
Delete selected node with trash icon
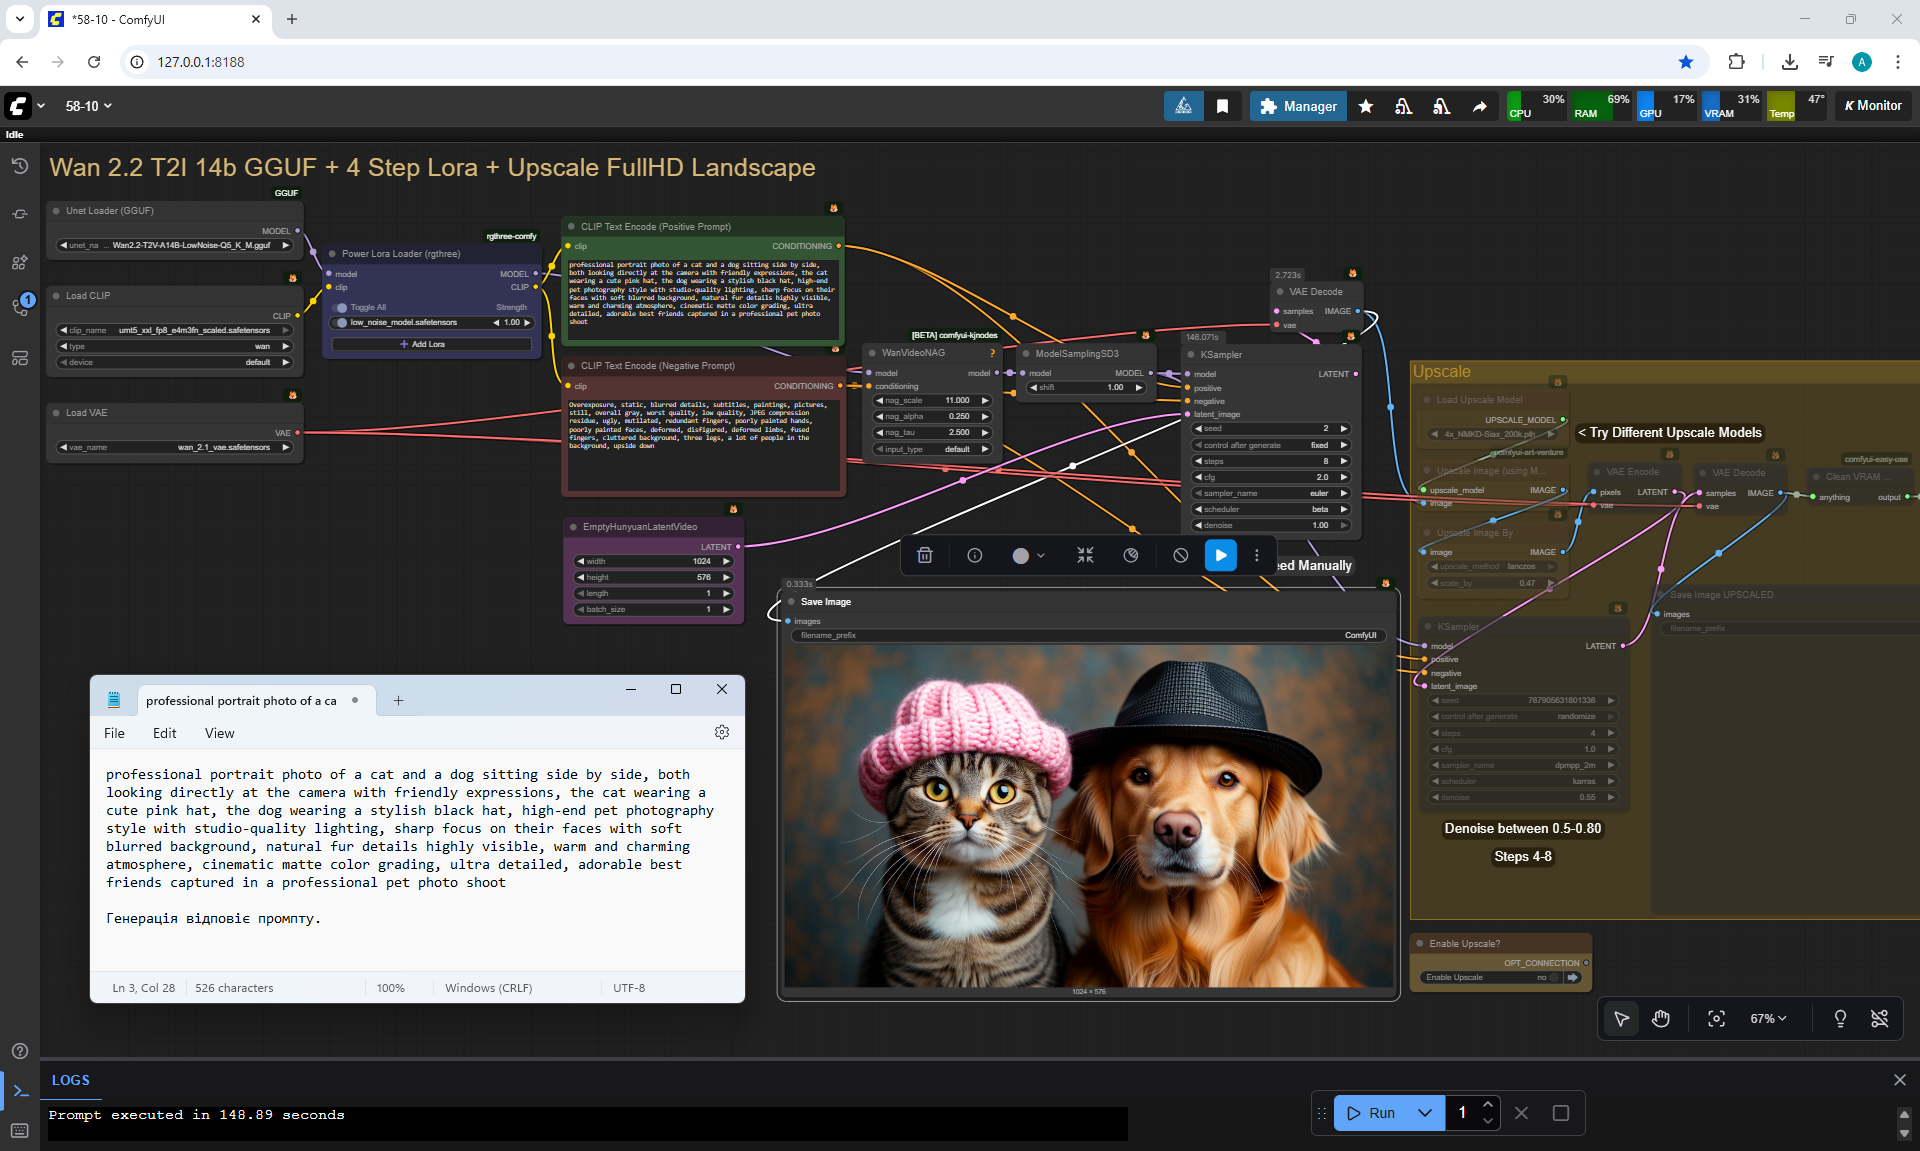click(x=925, y=556)
